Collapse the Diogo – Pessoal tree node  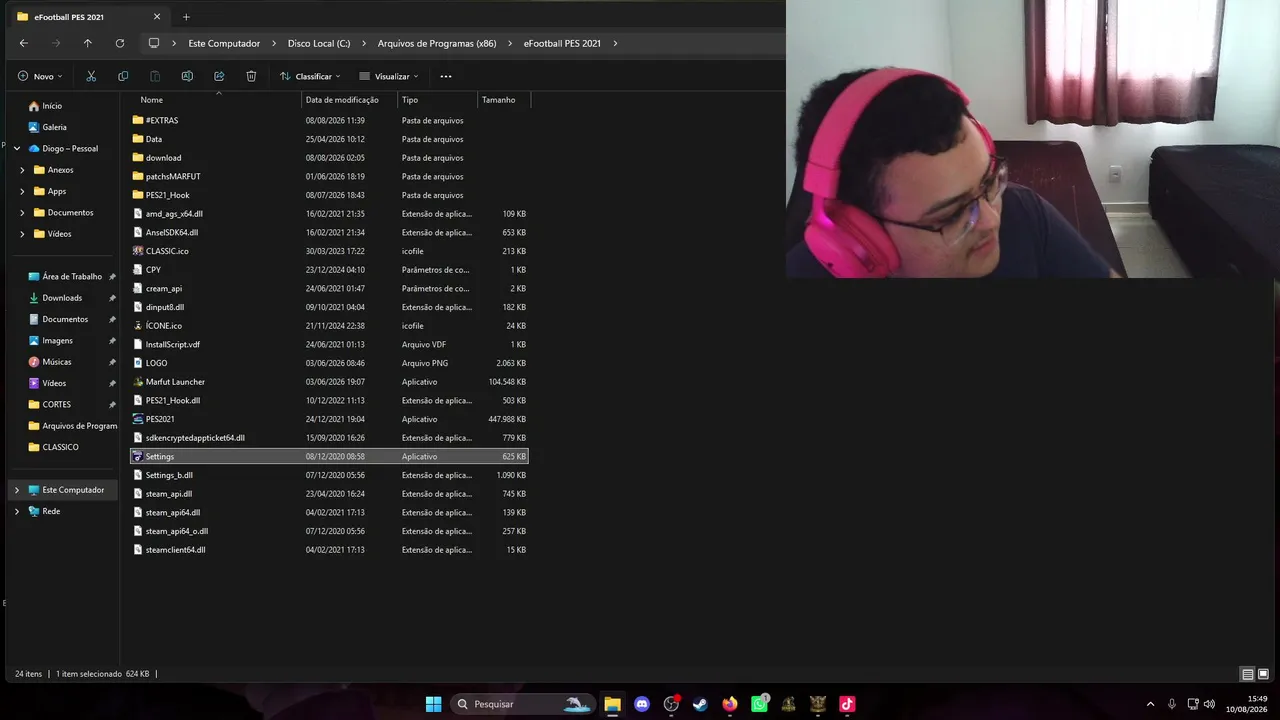pyautogui.click(x=17, y=149)
